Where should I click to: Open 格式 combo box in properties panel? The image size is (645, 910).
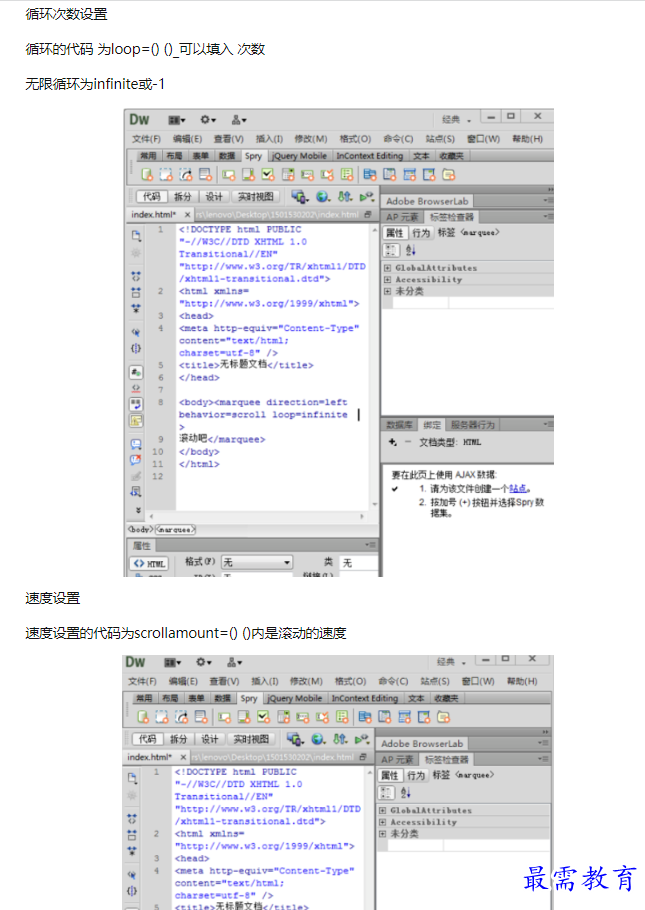[257, 562]
